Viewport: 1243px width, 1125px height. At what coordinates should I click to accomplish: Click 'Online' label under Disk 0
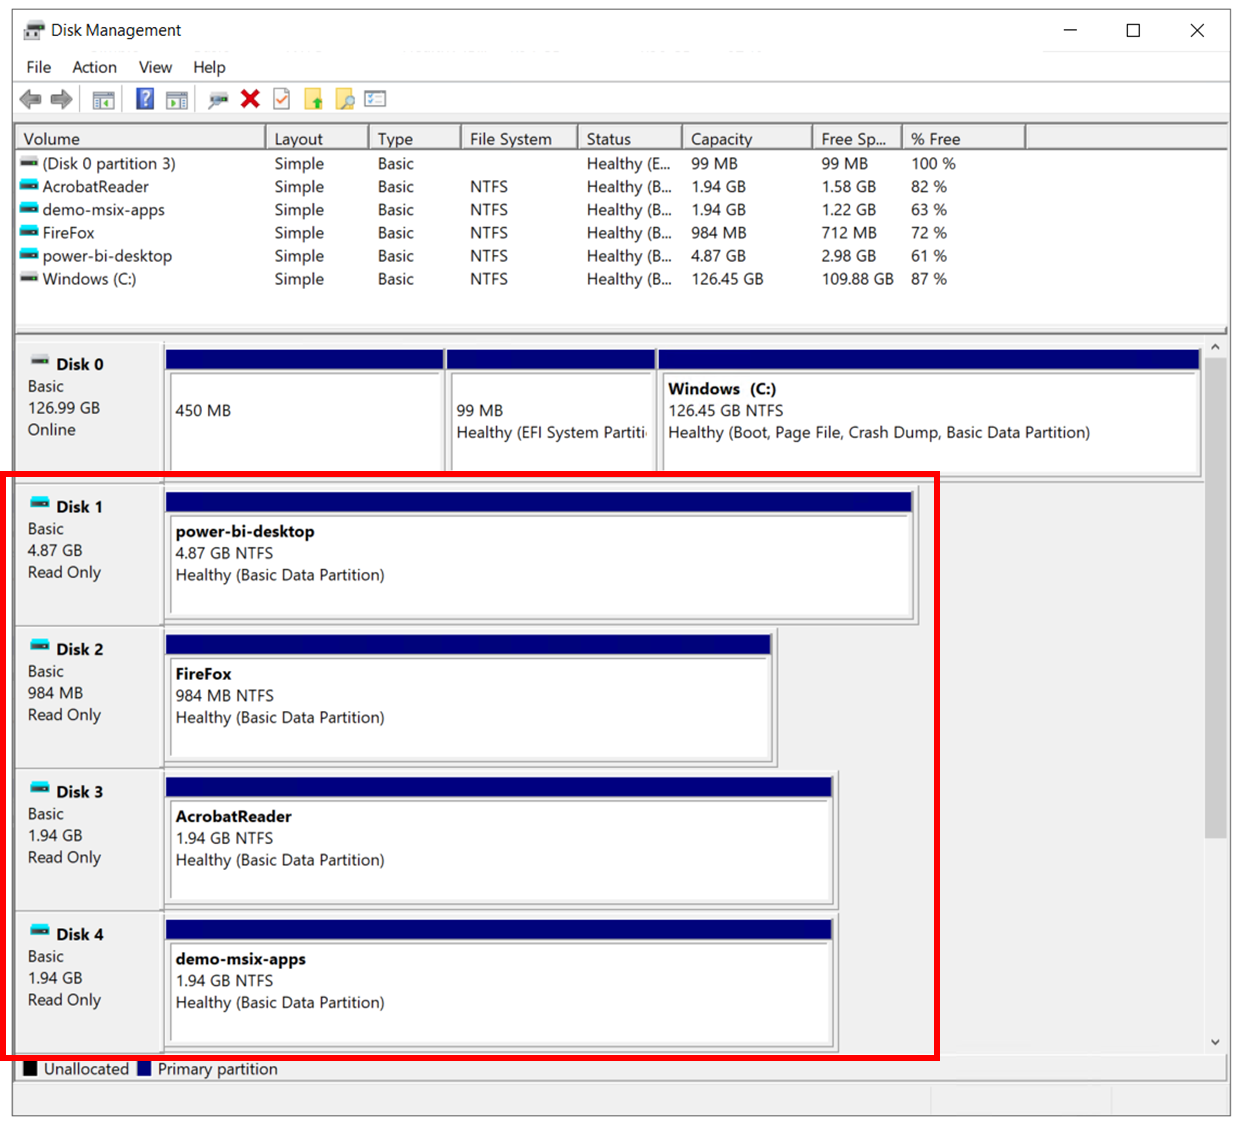[51, 429]
